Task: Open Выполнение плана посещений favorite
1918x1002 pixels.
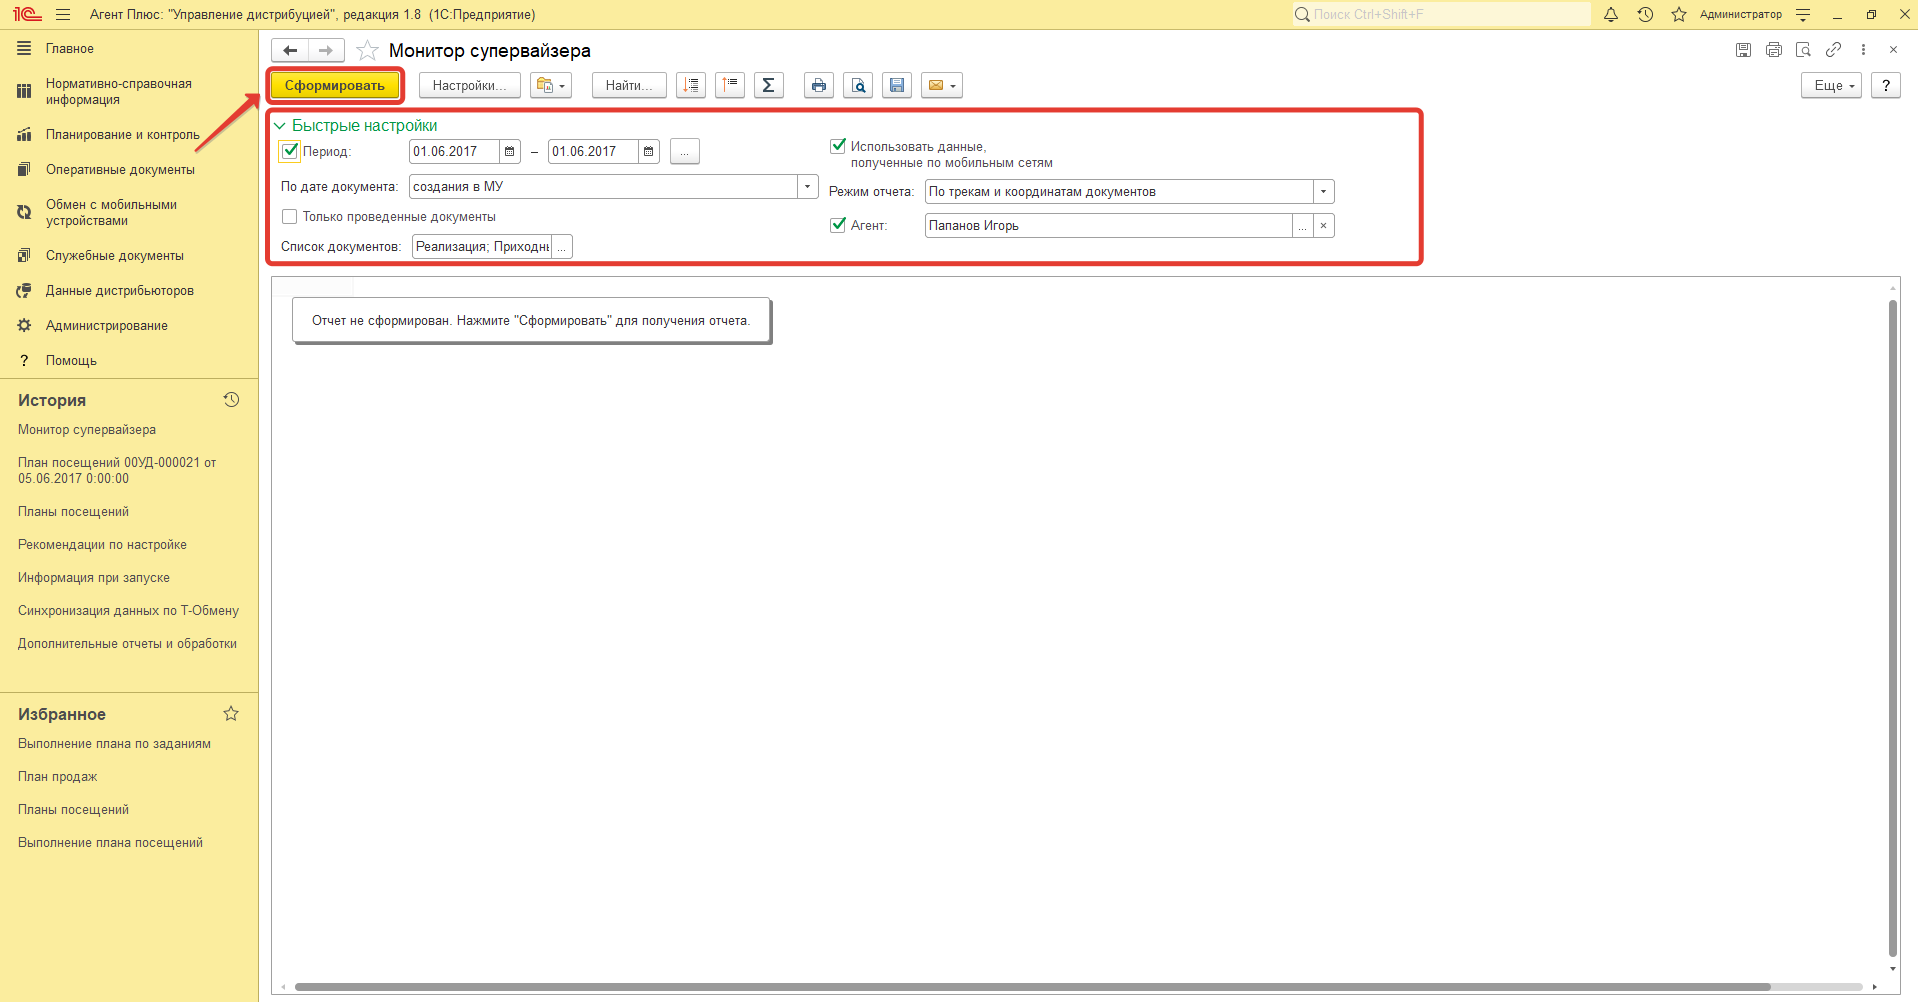Action: coord(110,842)
